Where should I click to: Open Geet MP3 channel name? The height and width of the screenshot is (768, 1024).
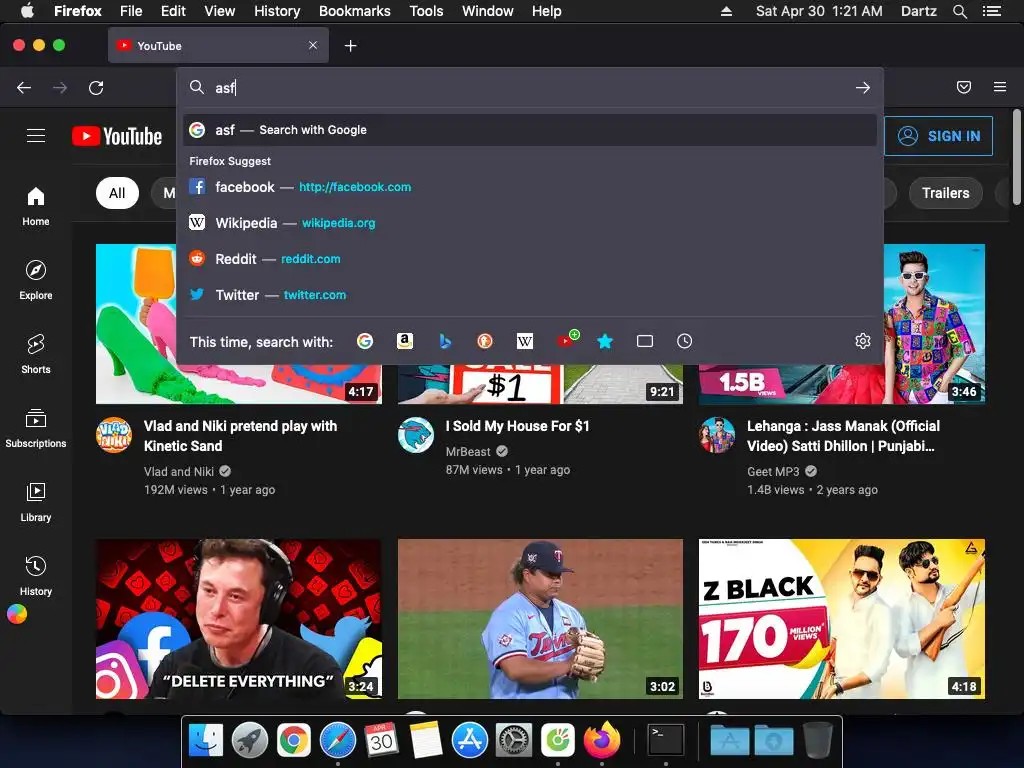773,472
